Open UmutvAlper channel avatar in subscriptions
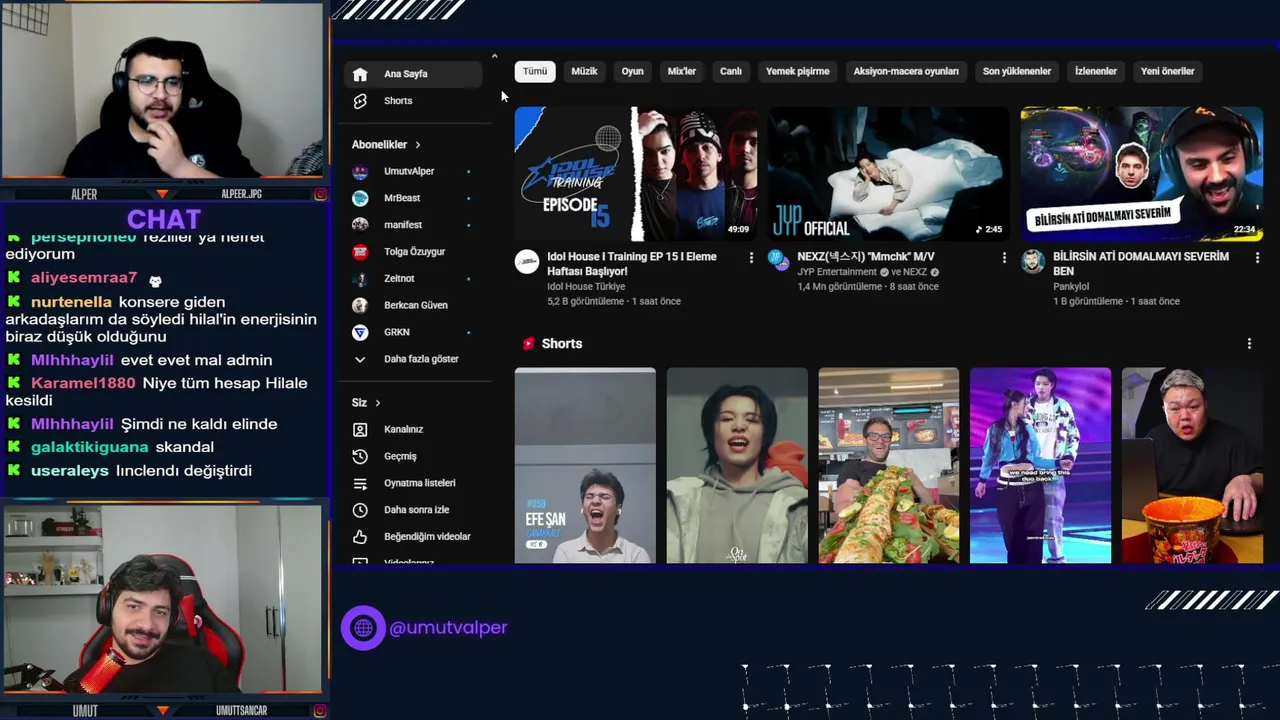The image size is (1280, 720). click(360, 172)
